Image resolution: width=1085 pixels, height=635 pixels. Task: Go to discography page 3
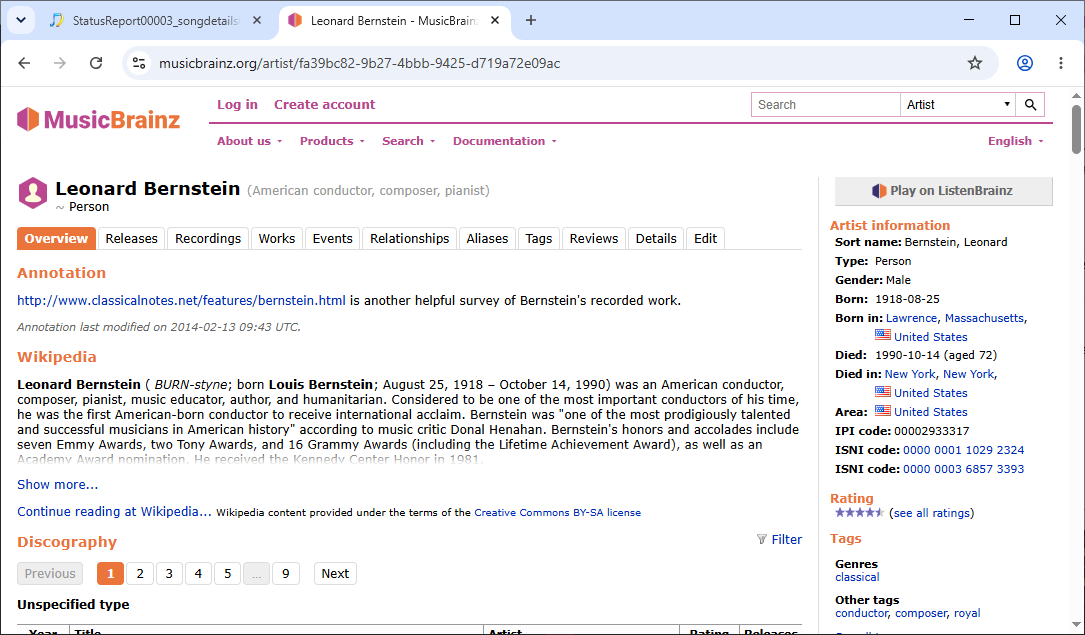169,573
